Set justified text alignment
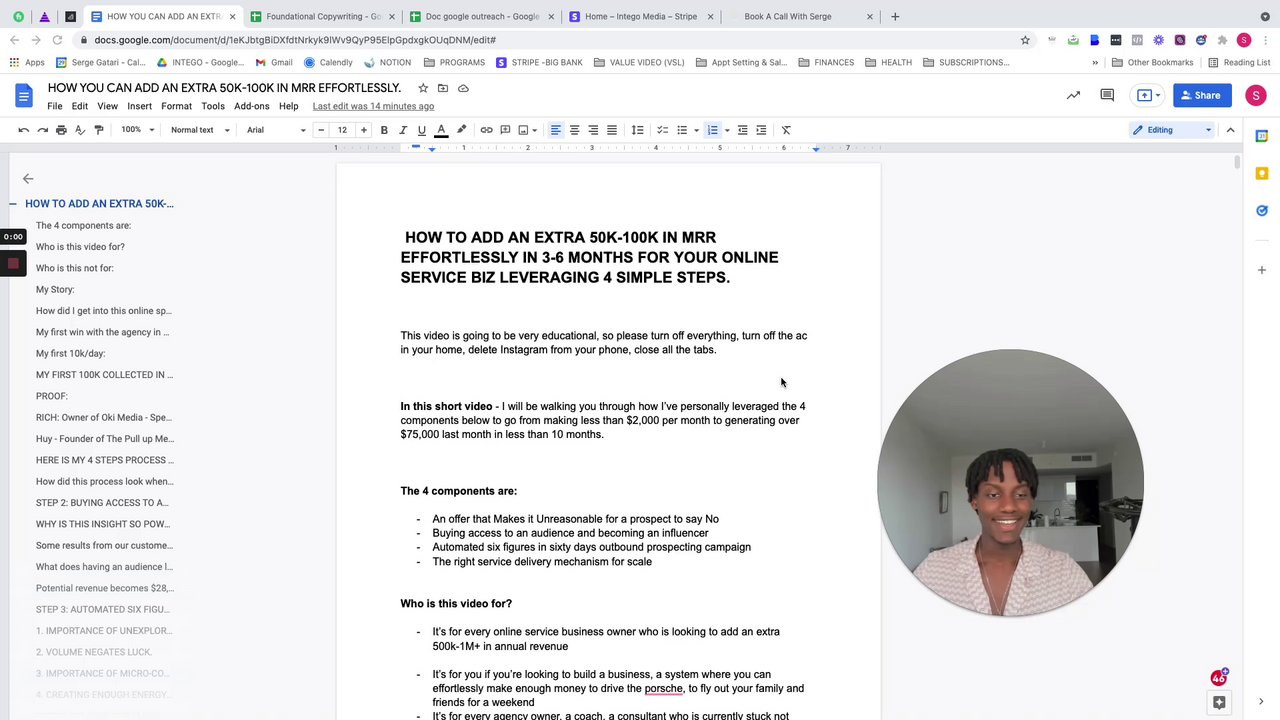 (x=612, y=130)
